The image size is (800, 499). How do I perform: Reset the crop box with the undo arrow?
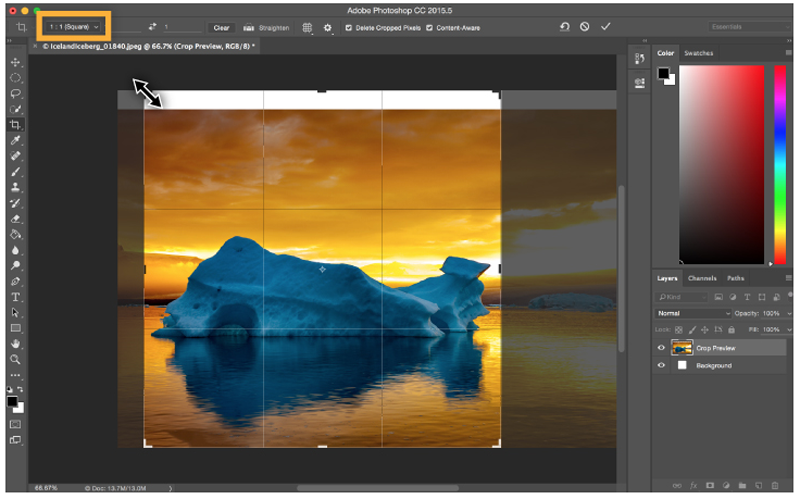pos(564,27)
